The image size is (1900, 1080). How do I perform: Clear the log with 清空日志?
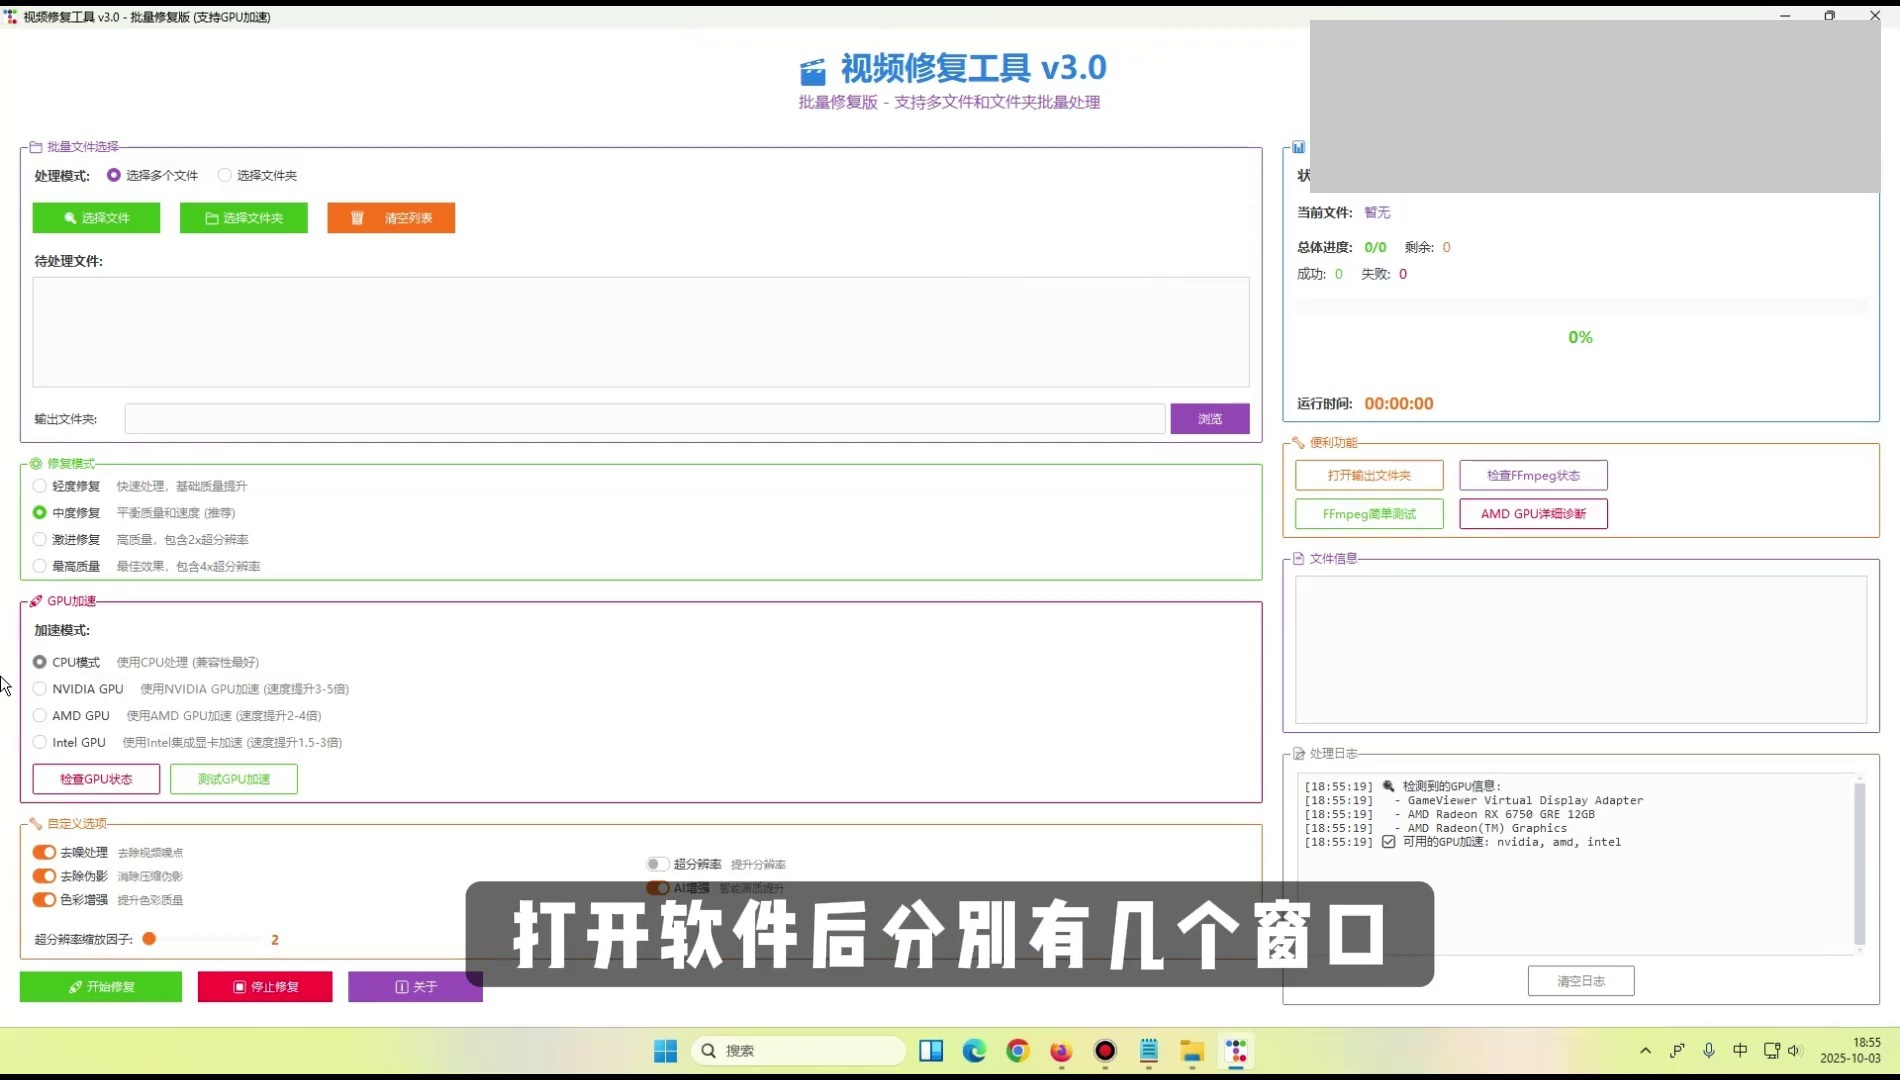[1581, 981]
